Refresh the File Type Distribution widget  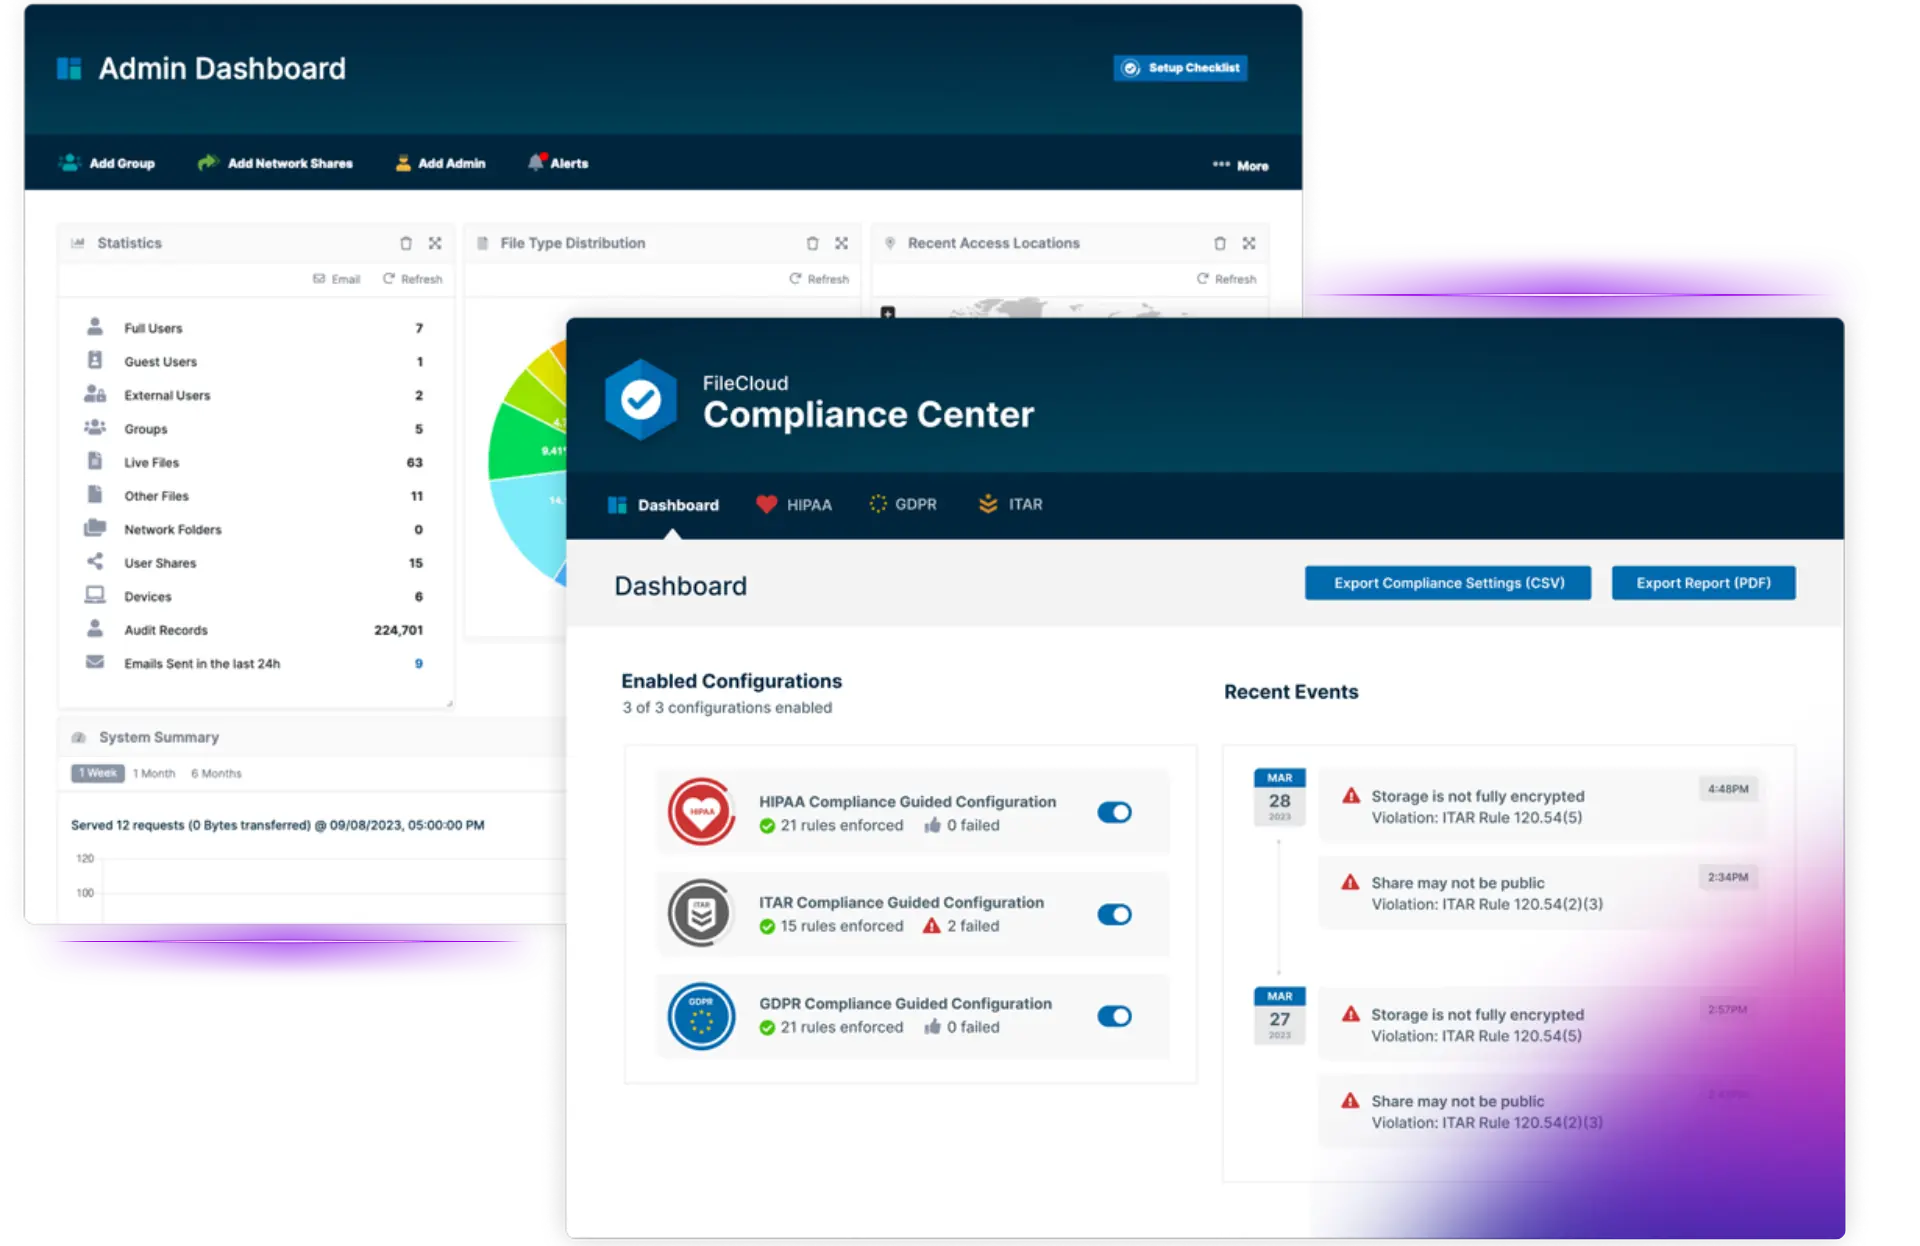coord(819,279)
